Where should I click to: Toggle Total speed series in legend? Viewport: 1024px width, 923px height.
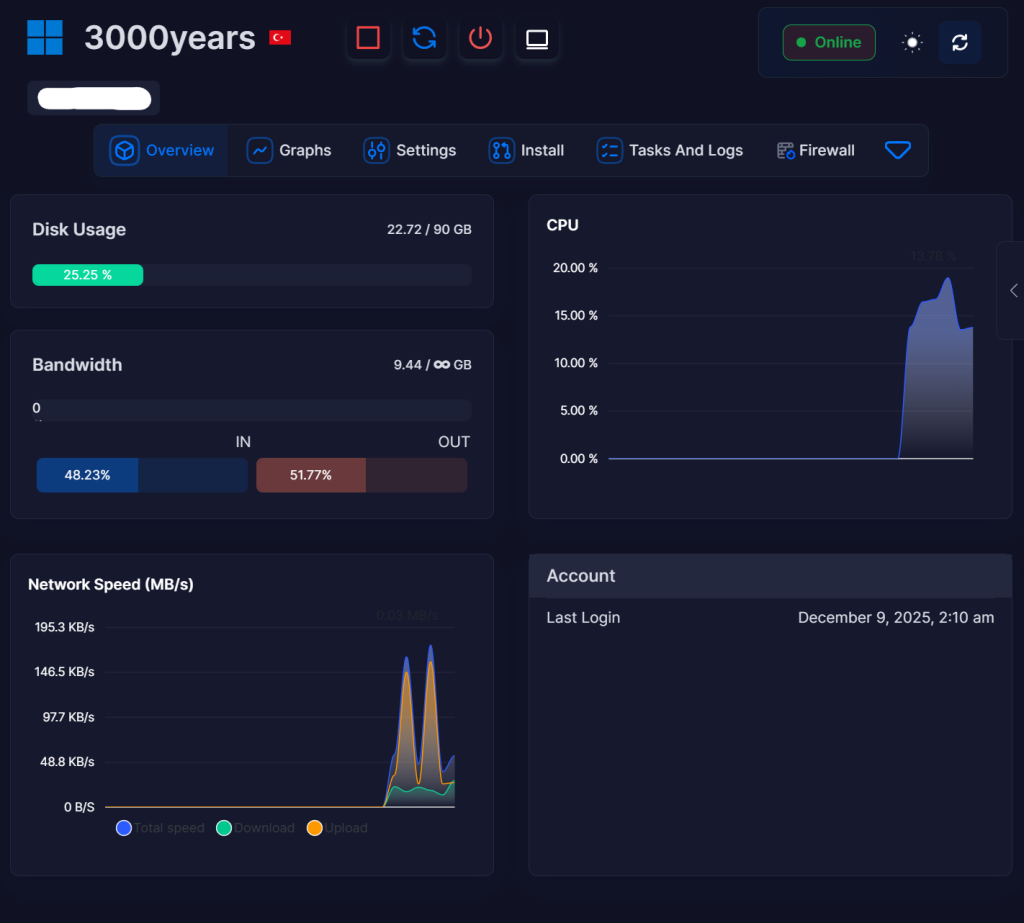[x=124, y=828]
